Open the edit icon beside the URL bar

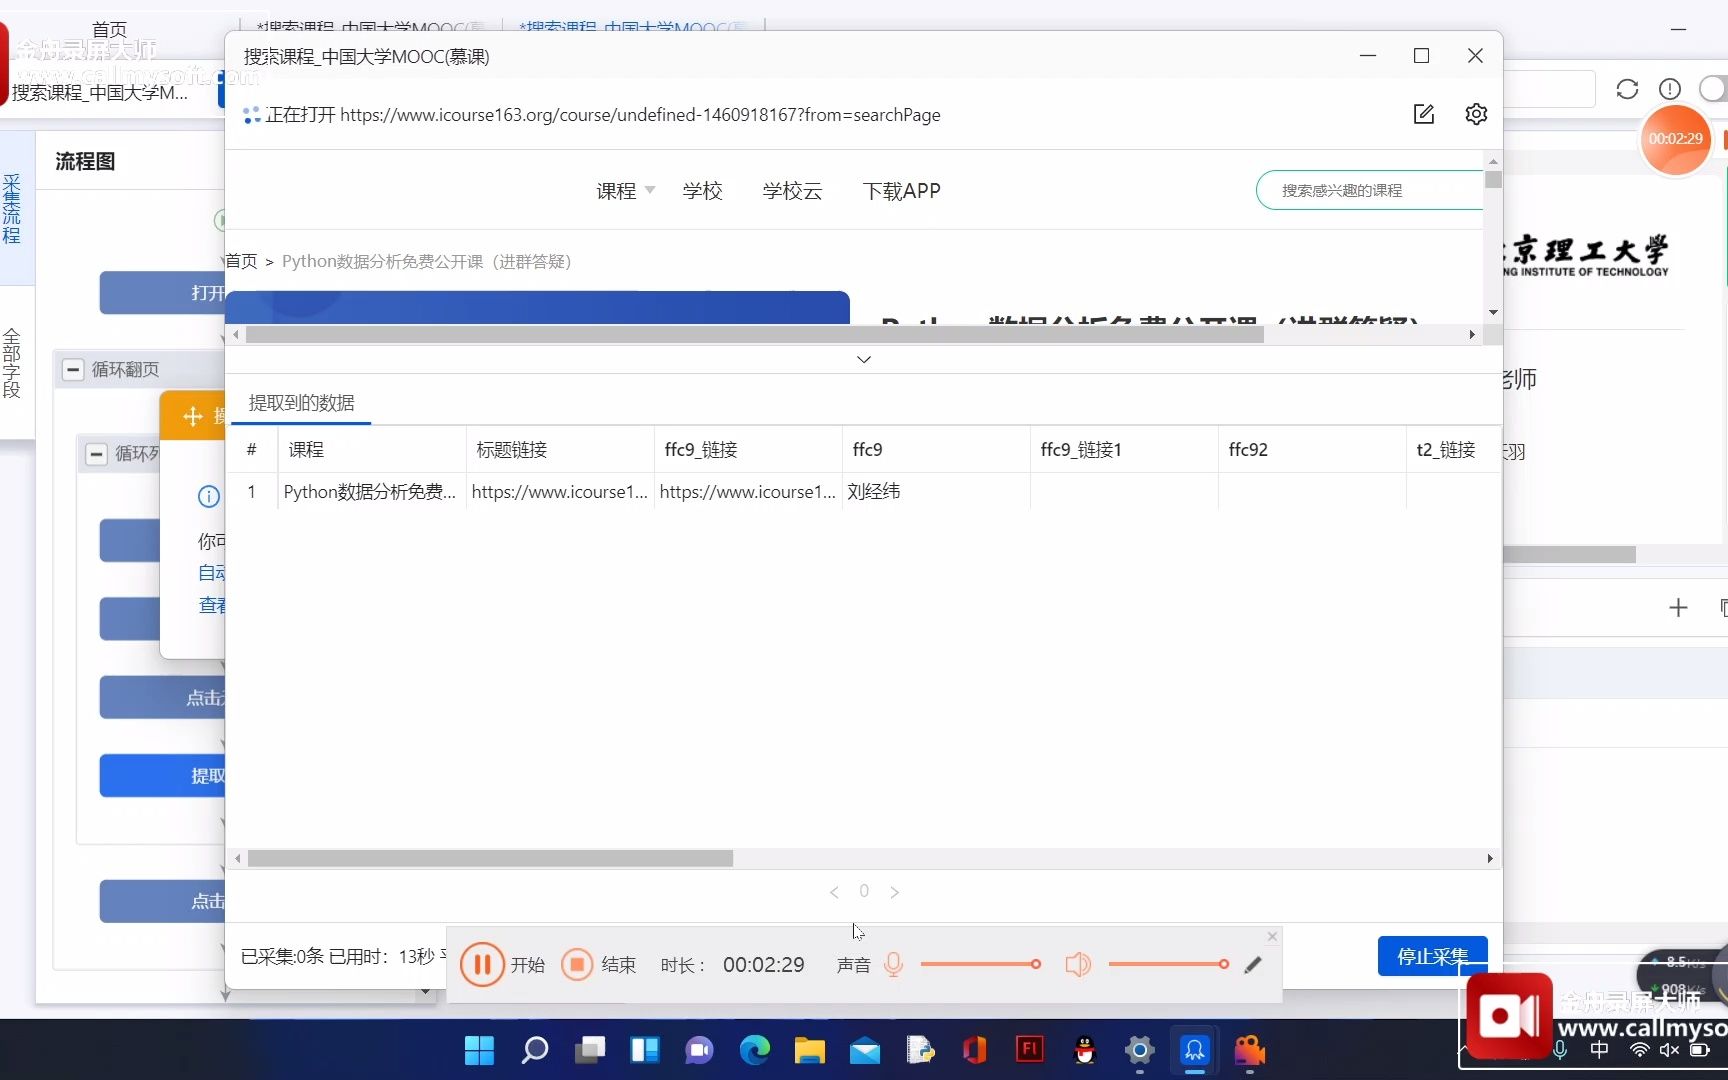(x=1424, y=114)
